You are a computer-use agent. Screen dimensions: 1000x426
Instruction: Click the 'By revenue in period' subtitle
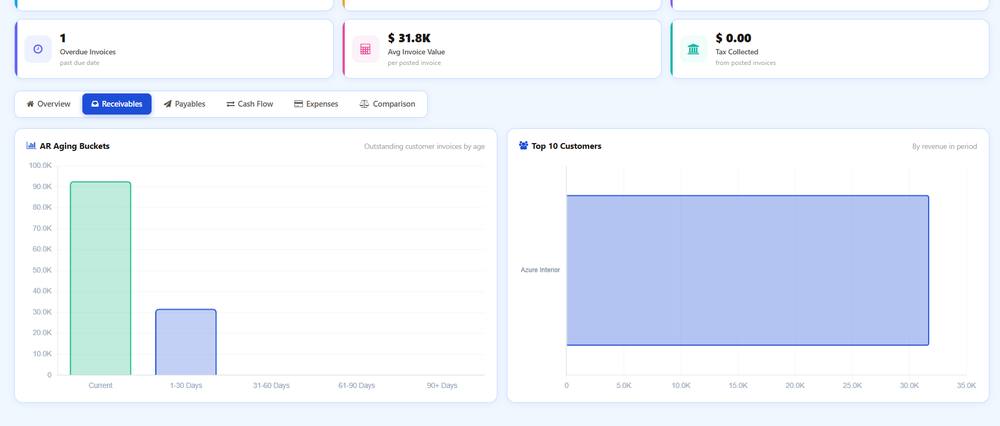pyautogui.click(x=944, y=147)
